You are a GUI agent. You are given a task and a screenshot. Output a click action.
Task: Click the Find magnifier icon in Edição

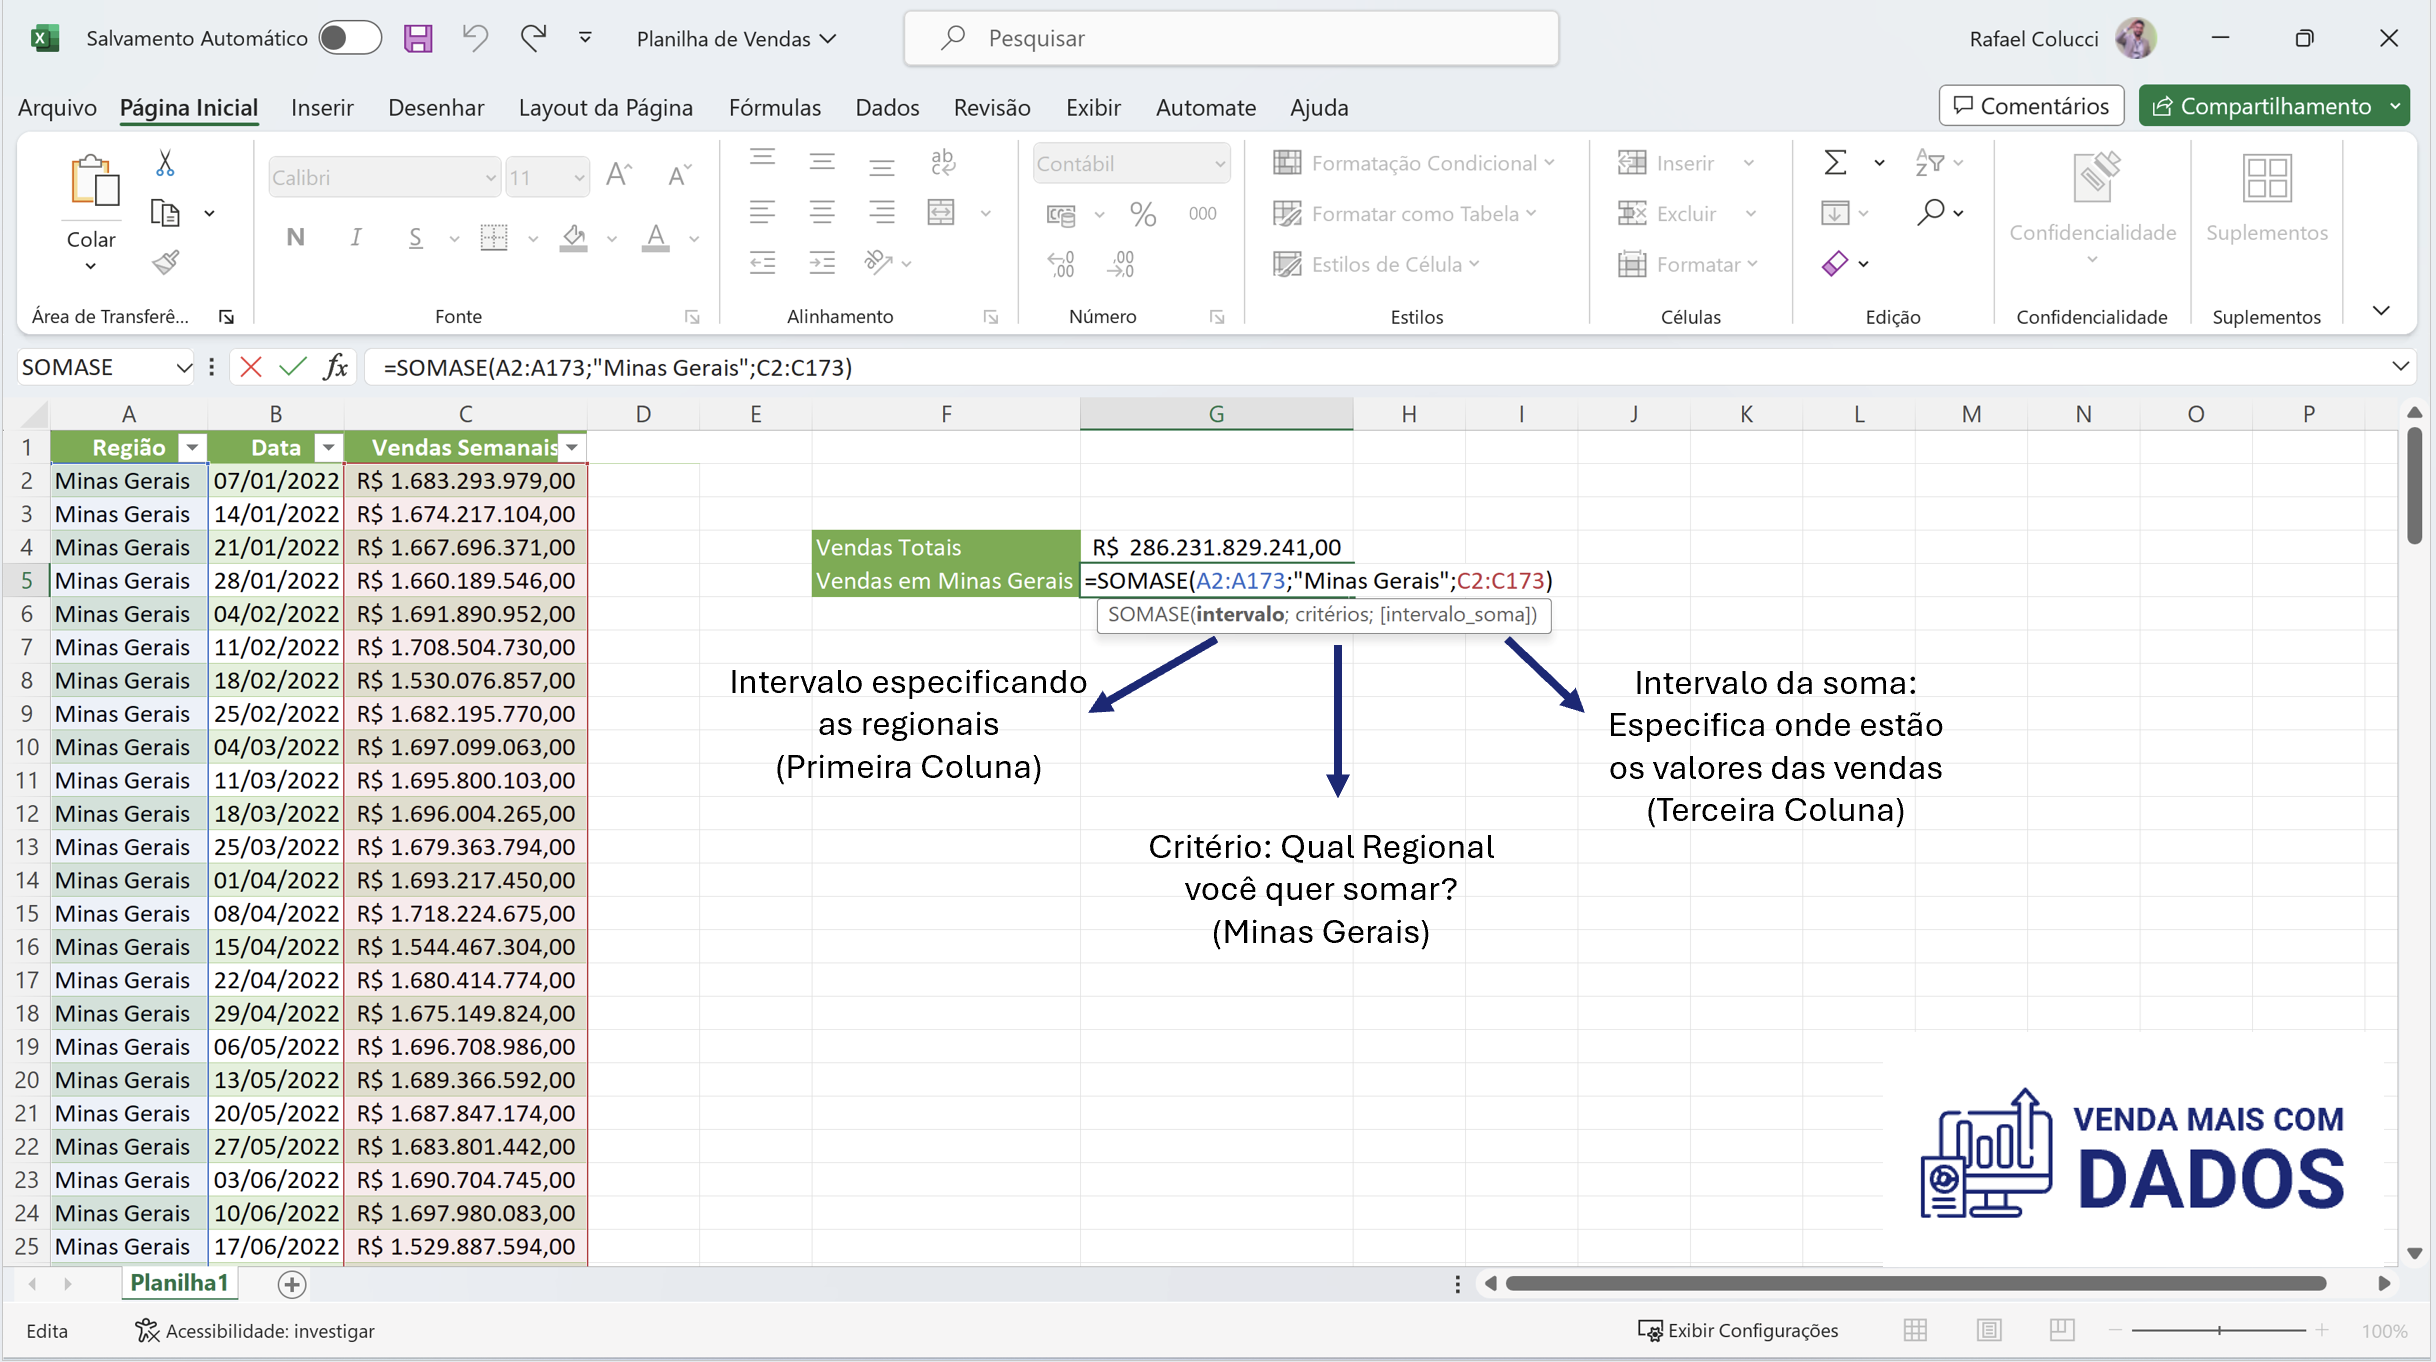1931,212
